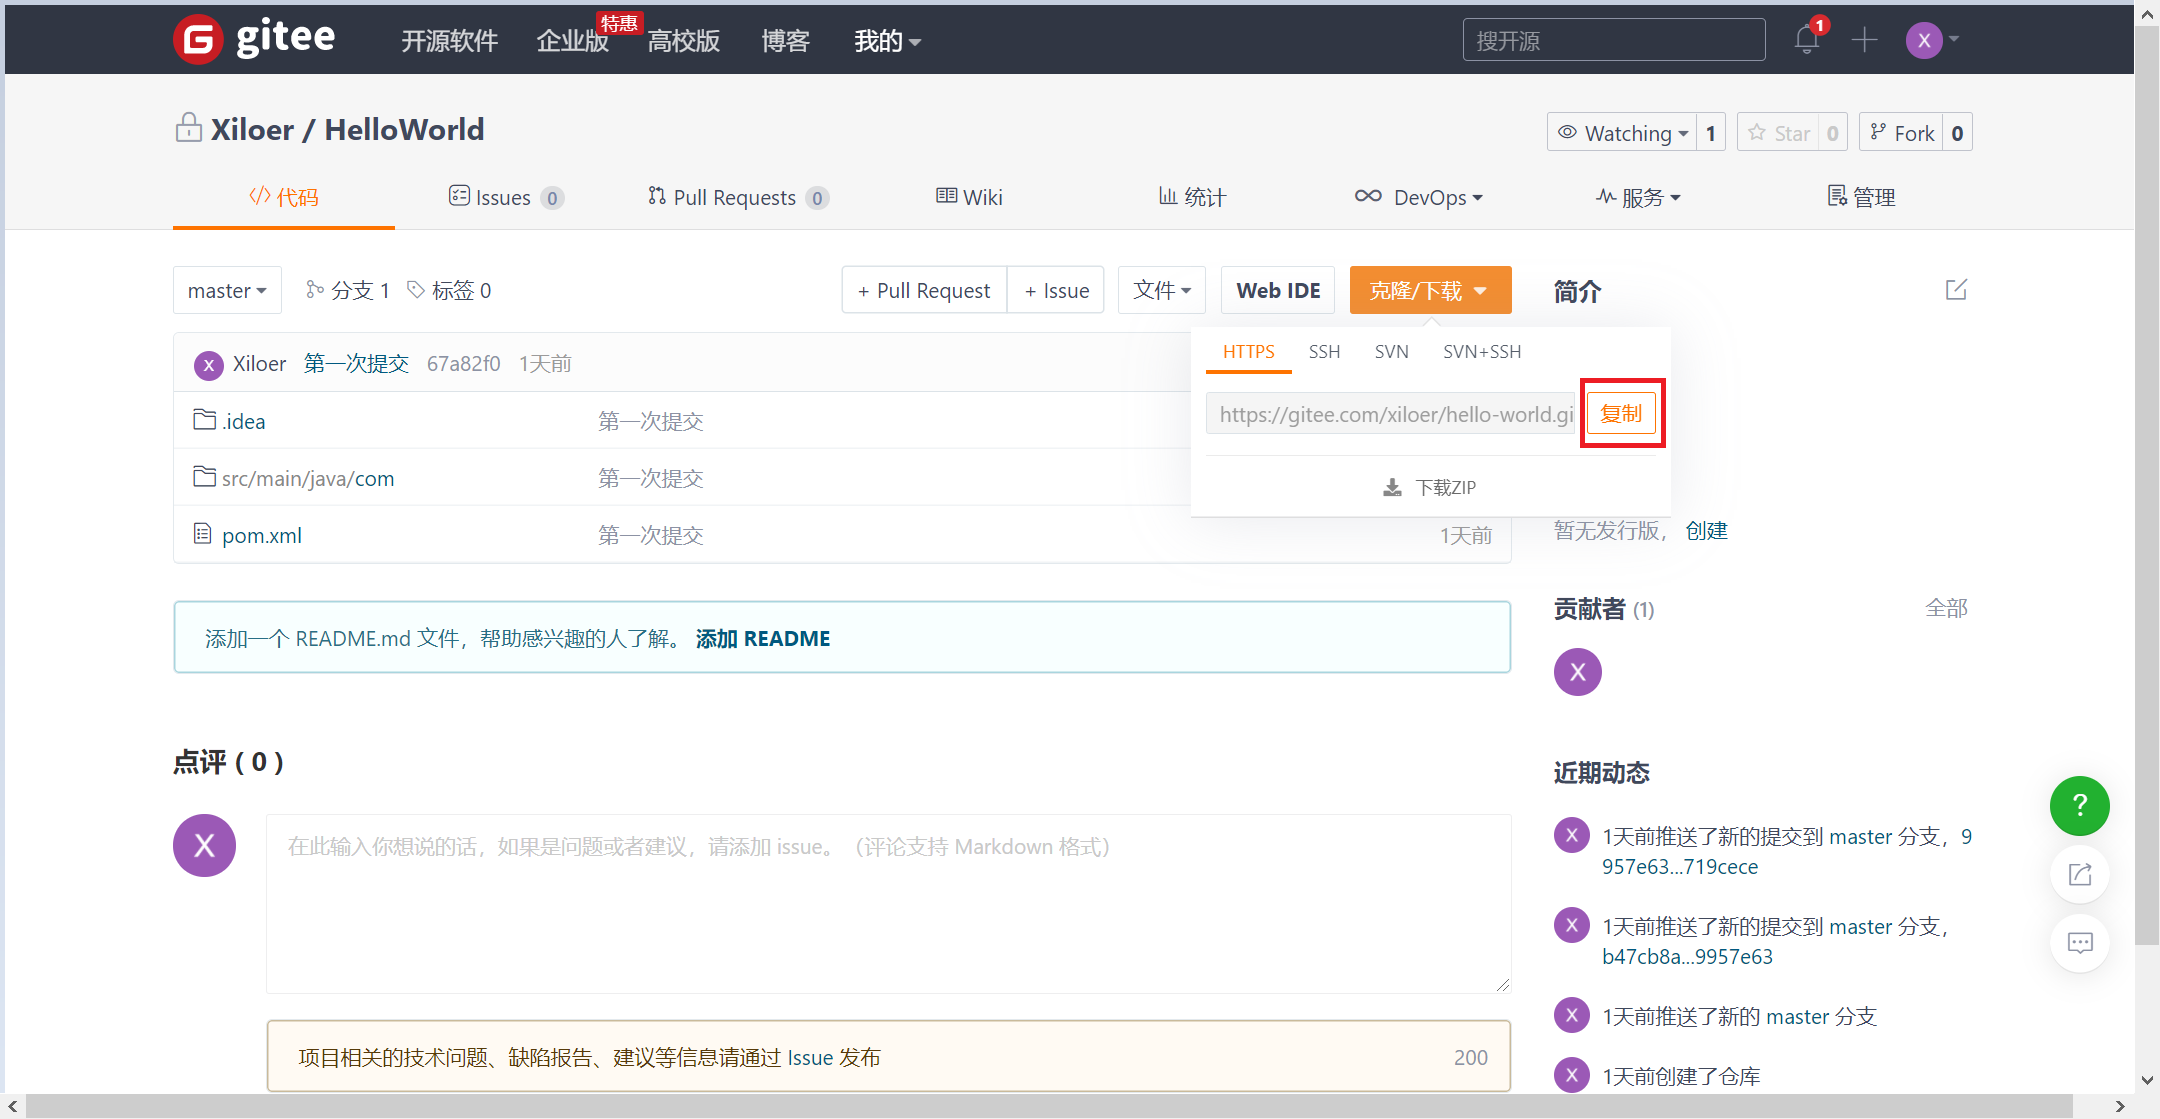
Task: Click 创建 release link
Action: click(1706, 530)
